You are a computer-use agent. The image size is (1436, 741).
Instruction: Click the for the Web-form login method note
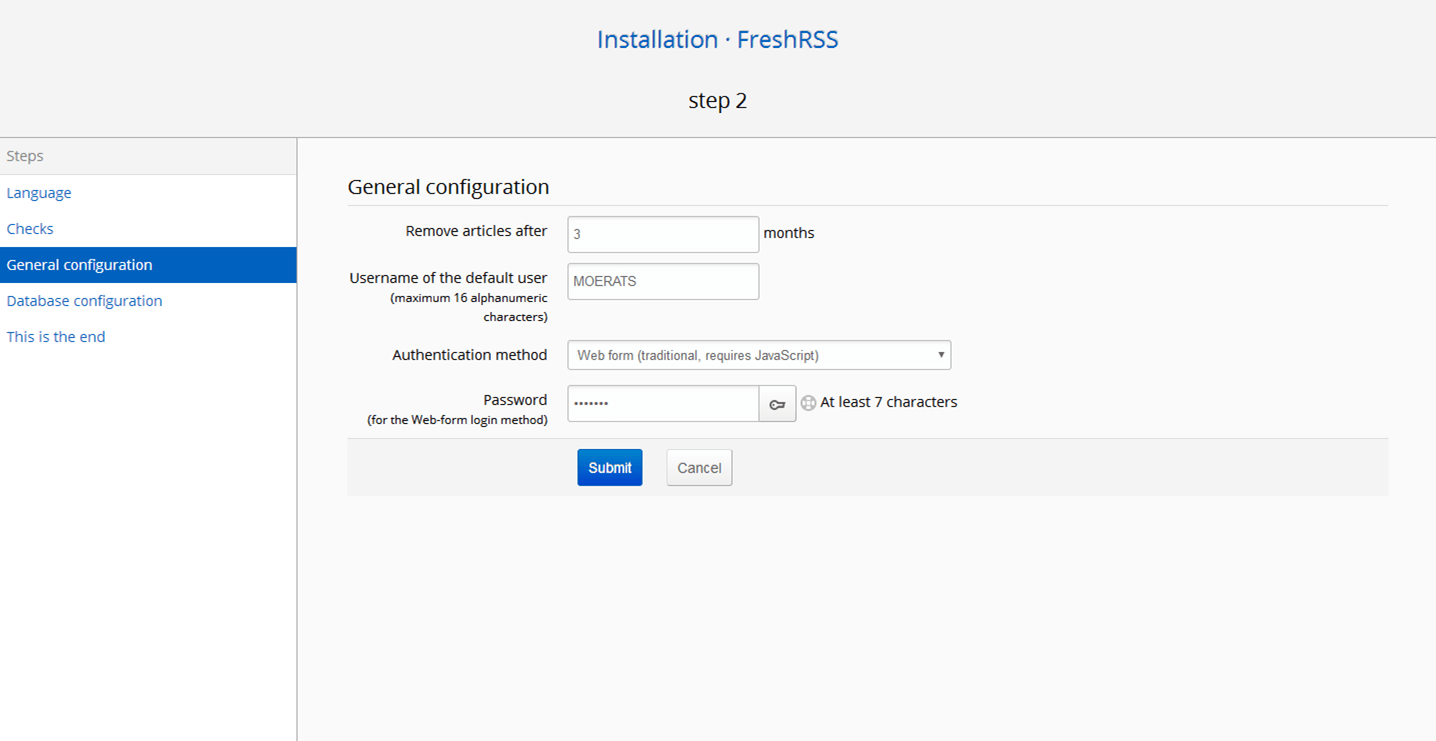pyautogui.click(x=458, y=420)
